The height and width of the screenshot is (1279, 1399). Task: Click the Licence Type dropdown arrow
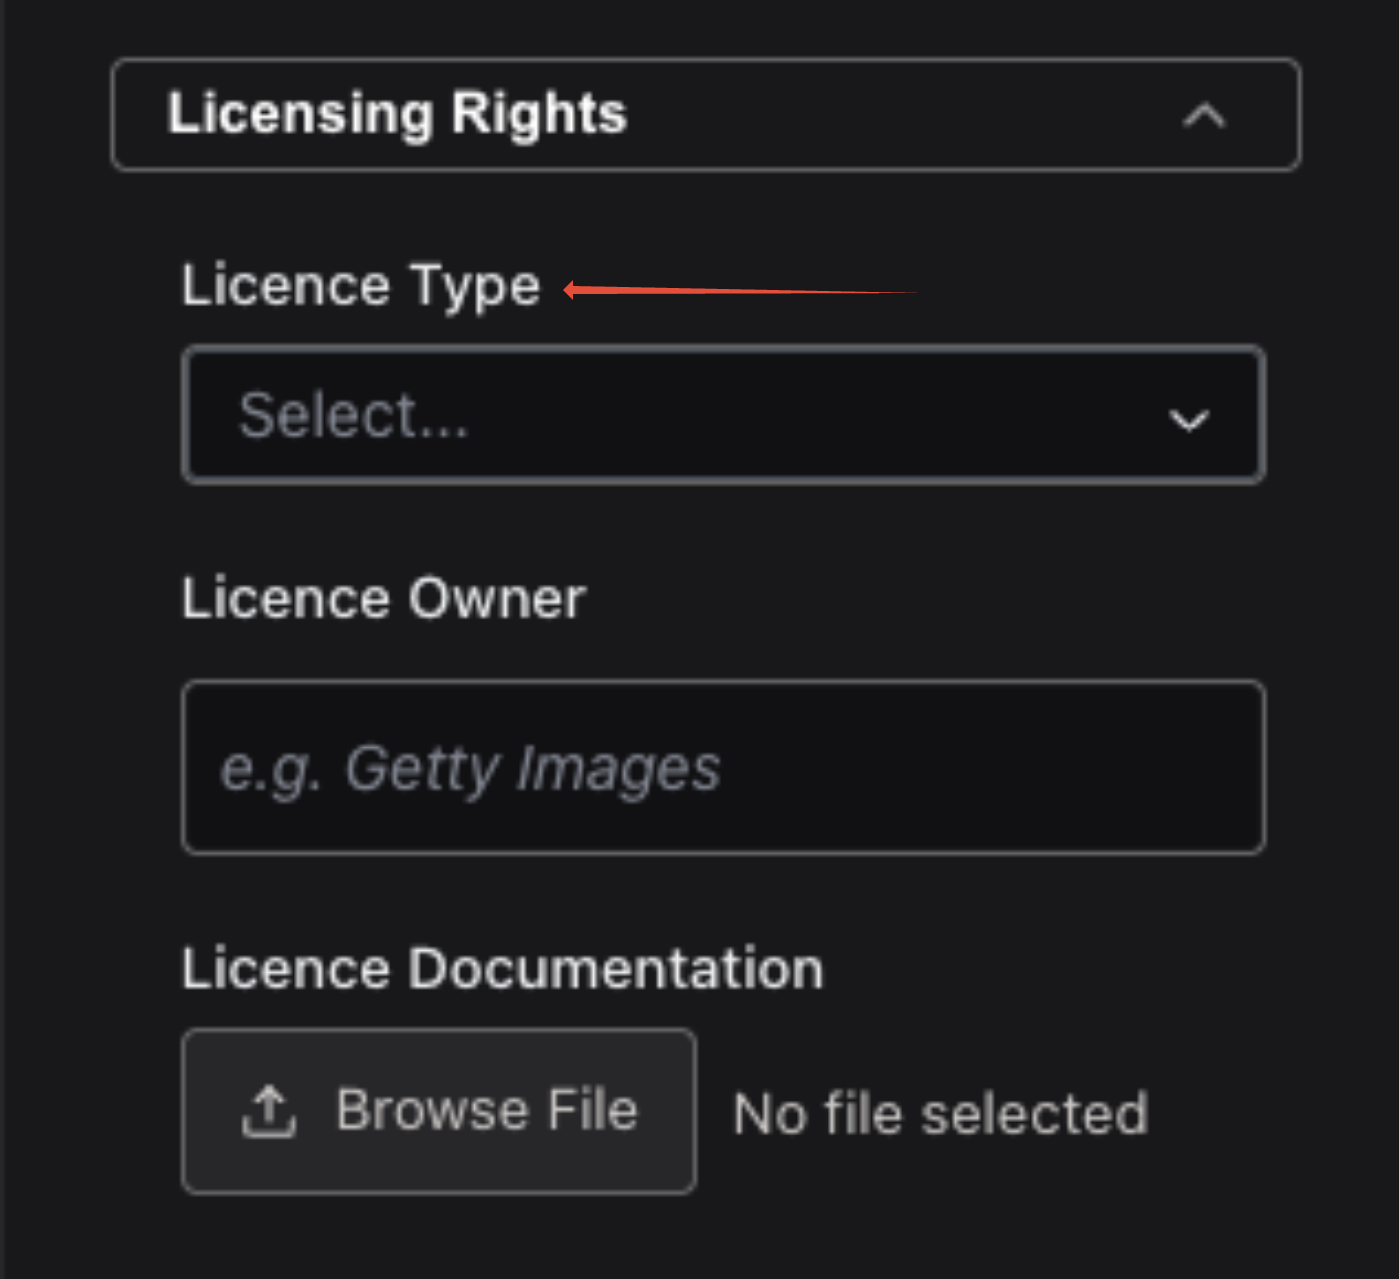pos(1189,419)
